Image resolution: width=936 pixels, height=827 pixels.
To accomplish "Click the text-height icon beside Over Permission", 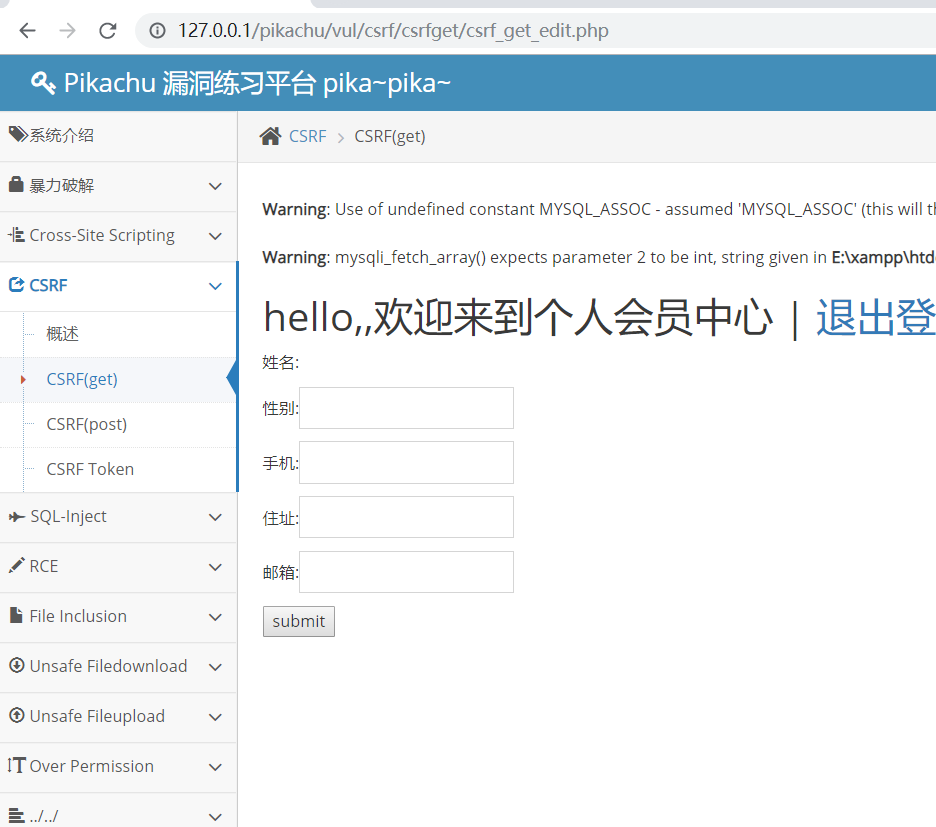I will point(17,765).
